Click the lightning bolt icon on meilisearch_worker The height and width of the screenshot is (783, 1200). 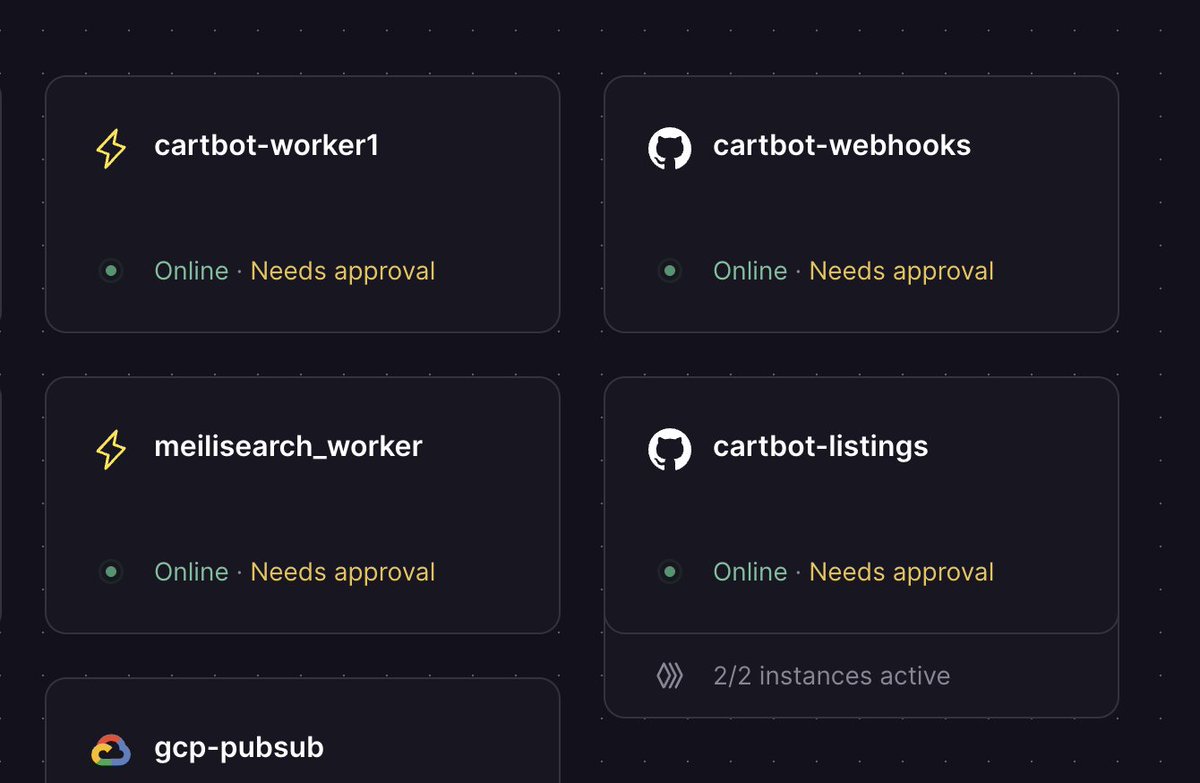tap(111, 449)
